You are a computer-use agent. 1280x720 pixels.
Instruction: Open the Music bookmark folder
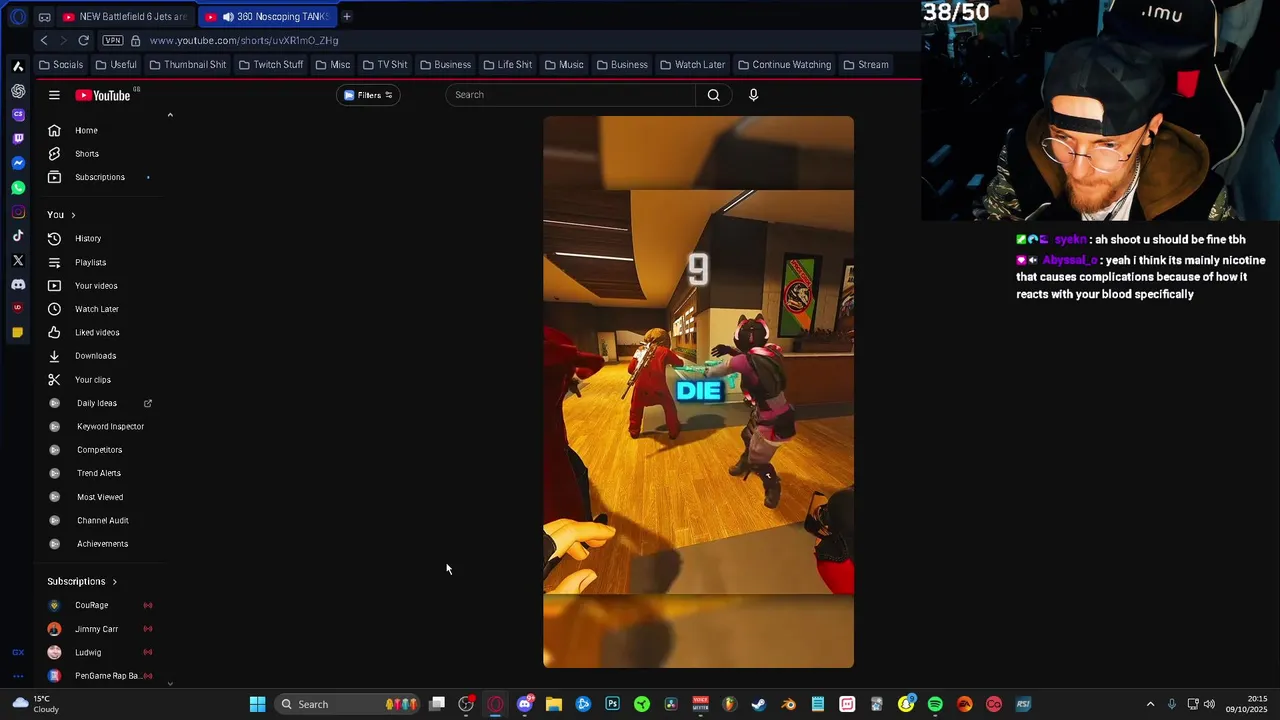pyautogui.click(x=564, y=65)
